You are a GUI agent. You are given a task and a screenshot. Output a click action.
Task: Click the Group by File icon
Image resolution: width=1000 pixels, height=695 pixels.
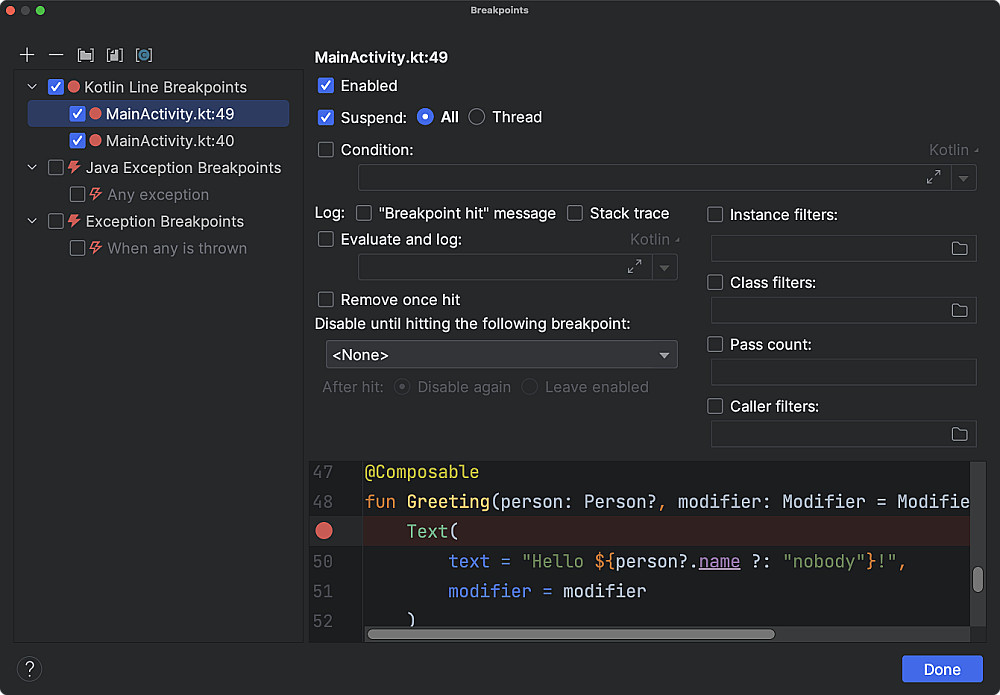click(115, 55)
